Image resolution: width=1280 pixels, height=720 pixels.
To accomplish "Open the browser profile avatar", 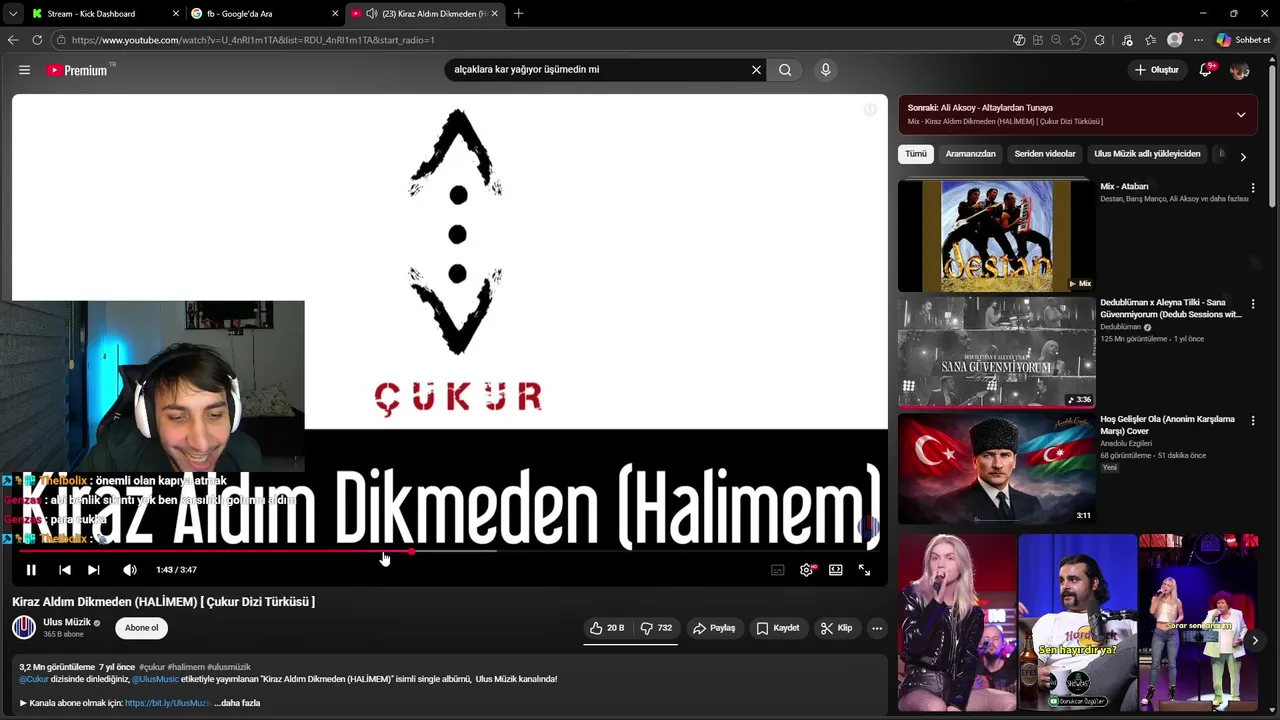I will tap(1175, 40).
